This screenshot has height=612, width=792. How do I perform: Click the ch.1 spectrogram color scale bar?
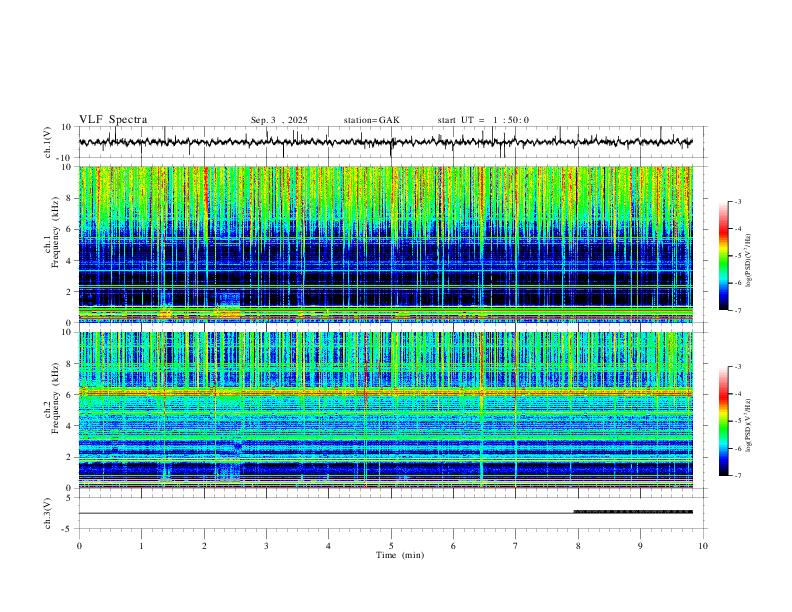click(723, 256)
